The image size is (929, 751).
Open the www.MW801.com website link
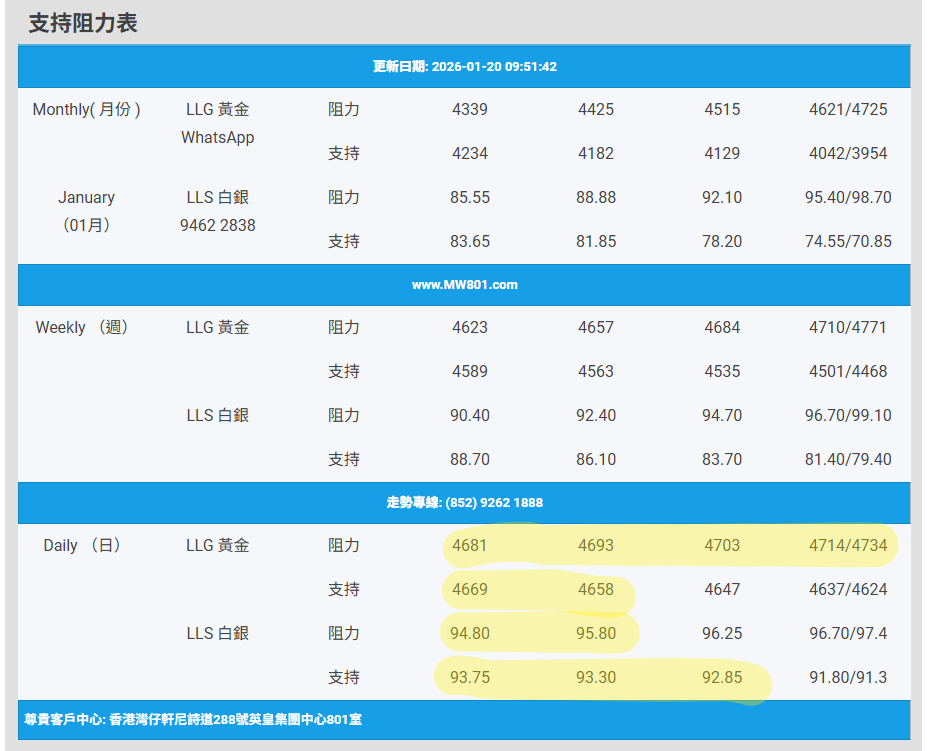coord(464,285)
